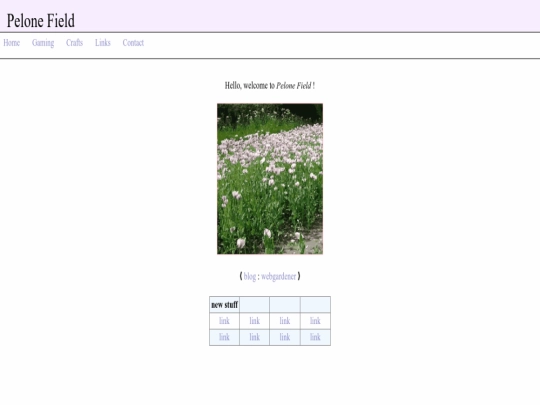Click the welcome message text
540x405 pixels.
pos(270,85)
